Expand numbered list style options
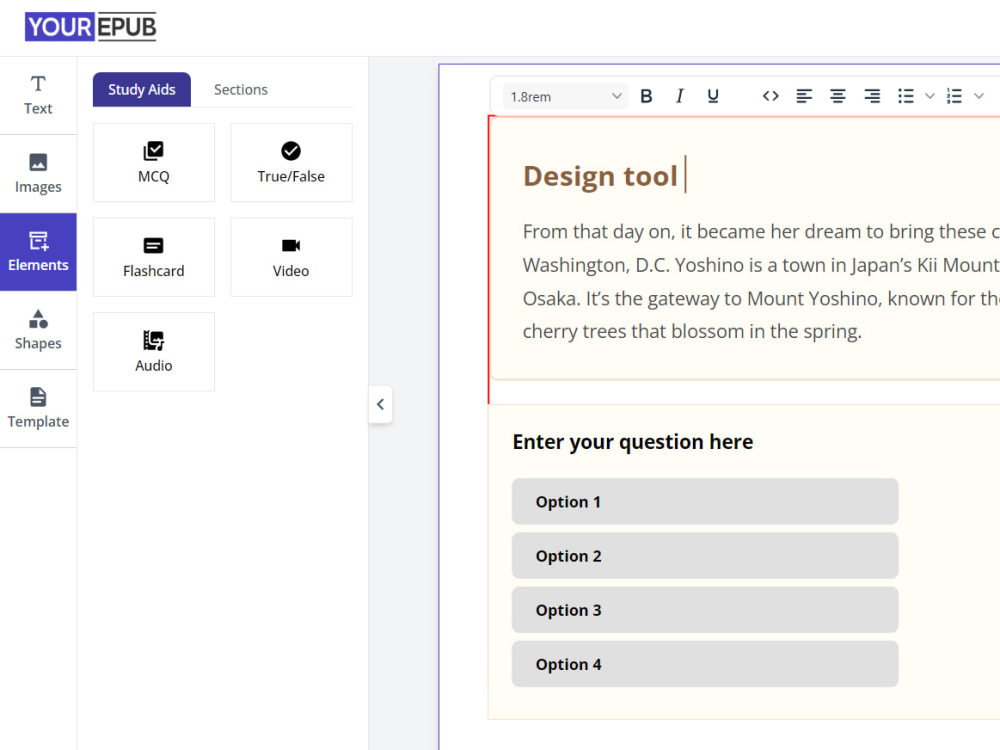Screen dimensions: 1000x750 (x=979, y=96)
